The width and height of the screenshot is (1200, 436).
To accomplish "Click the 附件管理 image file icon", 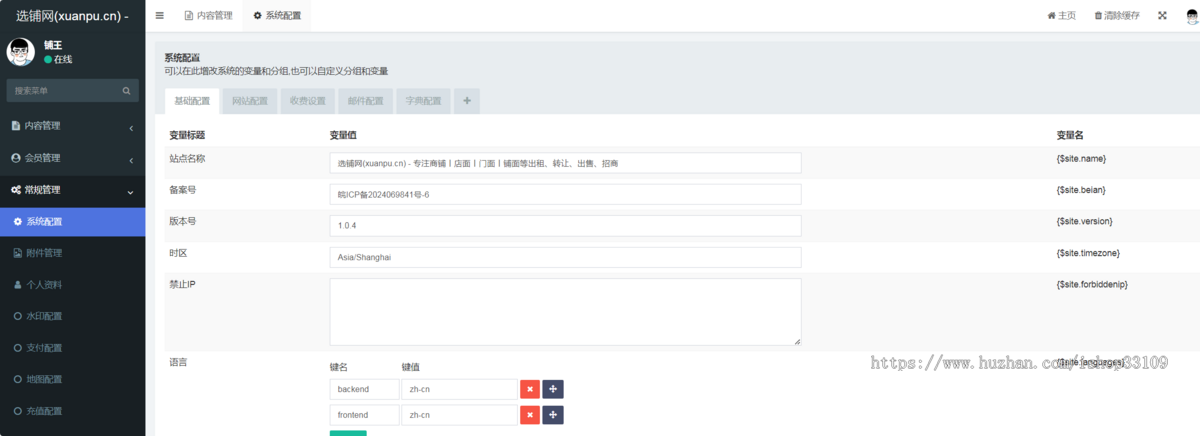I will 18,253.
